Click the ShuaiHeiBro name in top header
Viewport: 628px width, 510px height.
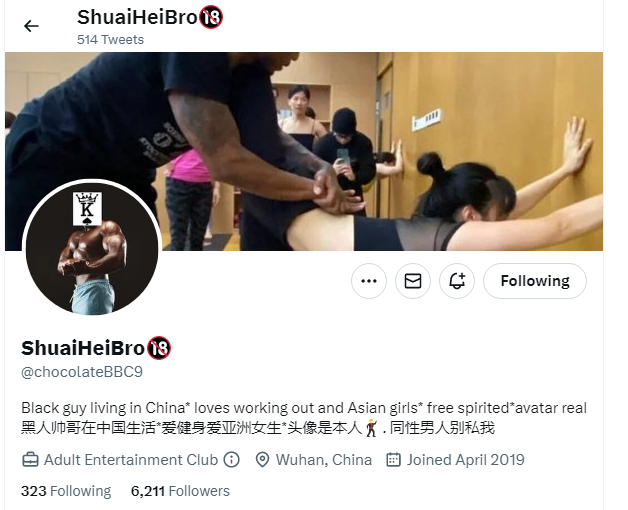pyautogui.click(x=137, y=17)
